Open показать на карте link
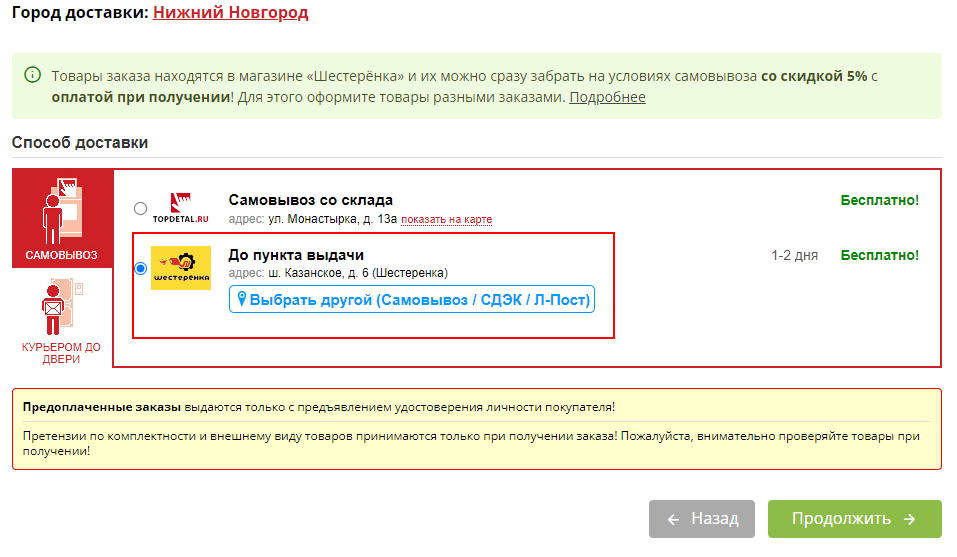Screen dimensions: 957x557 pyautogui.click(x=446, y=220)
